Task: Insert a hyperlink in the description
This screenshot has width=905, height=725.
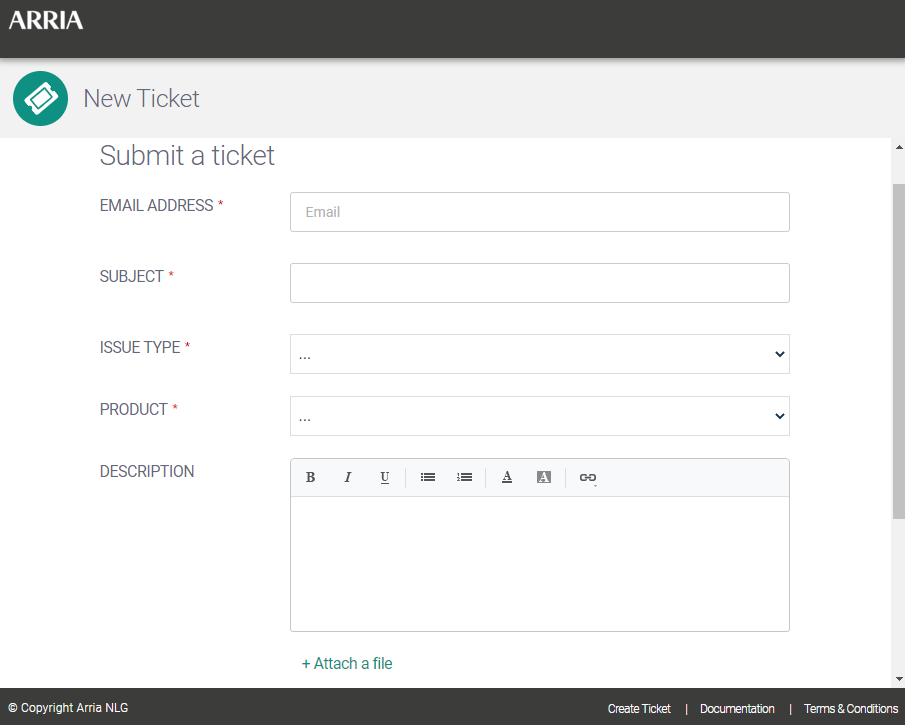Action: [587, 477]
